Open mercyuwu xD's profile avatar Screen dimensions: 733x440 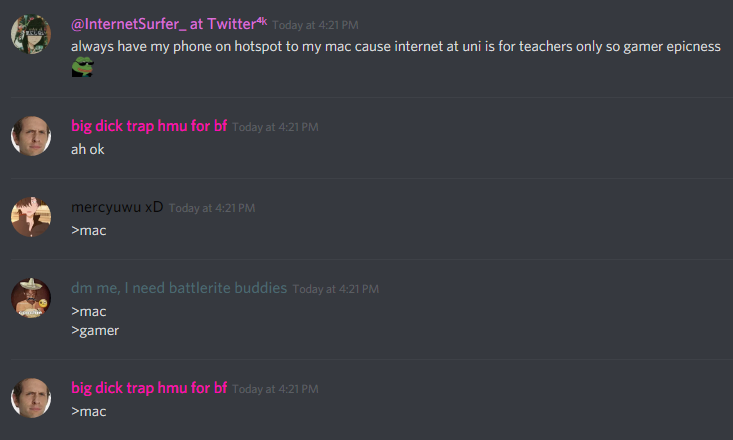point(31,217)
